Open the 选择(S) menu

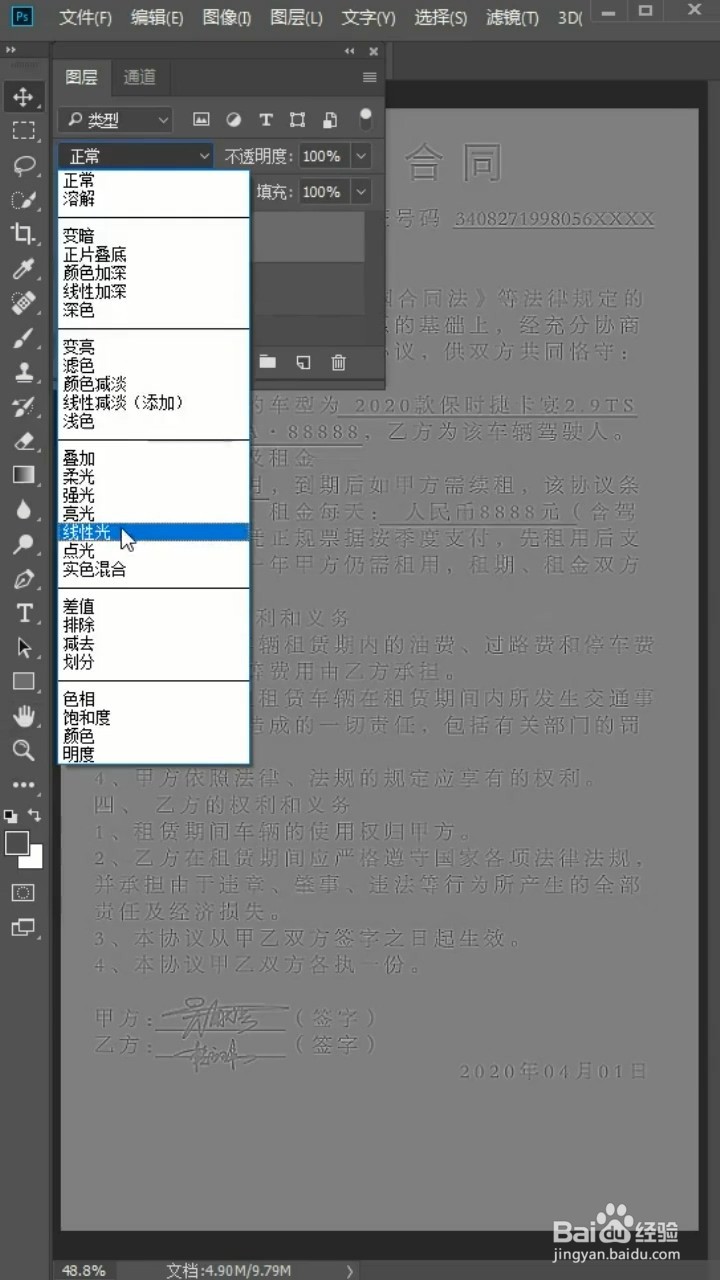(x=440, y=18)
